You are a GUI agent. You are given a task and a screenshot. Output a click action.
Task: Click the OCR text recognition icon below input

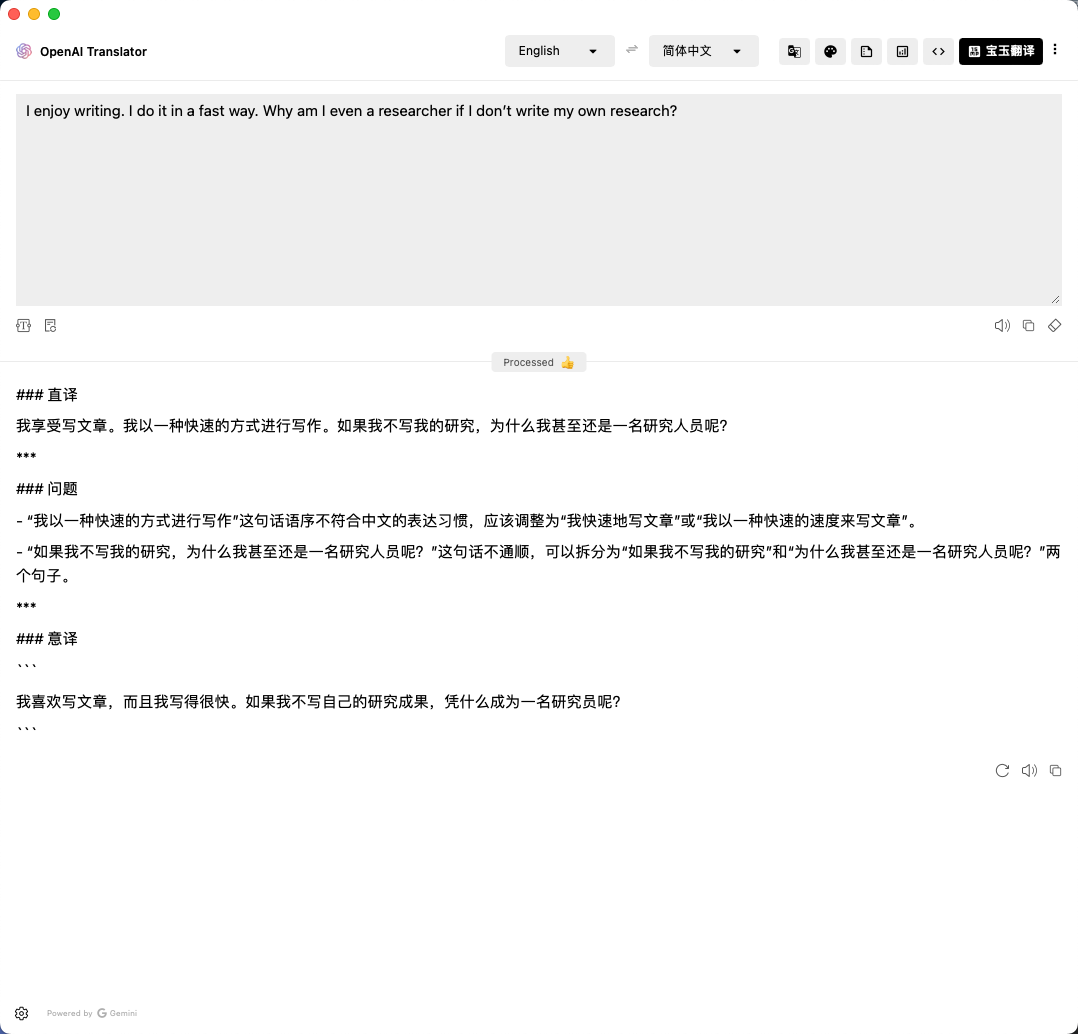[23, 326]
